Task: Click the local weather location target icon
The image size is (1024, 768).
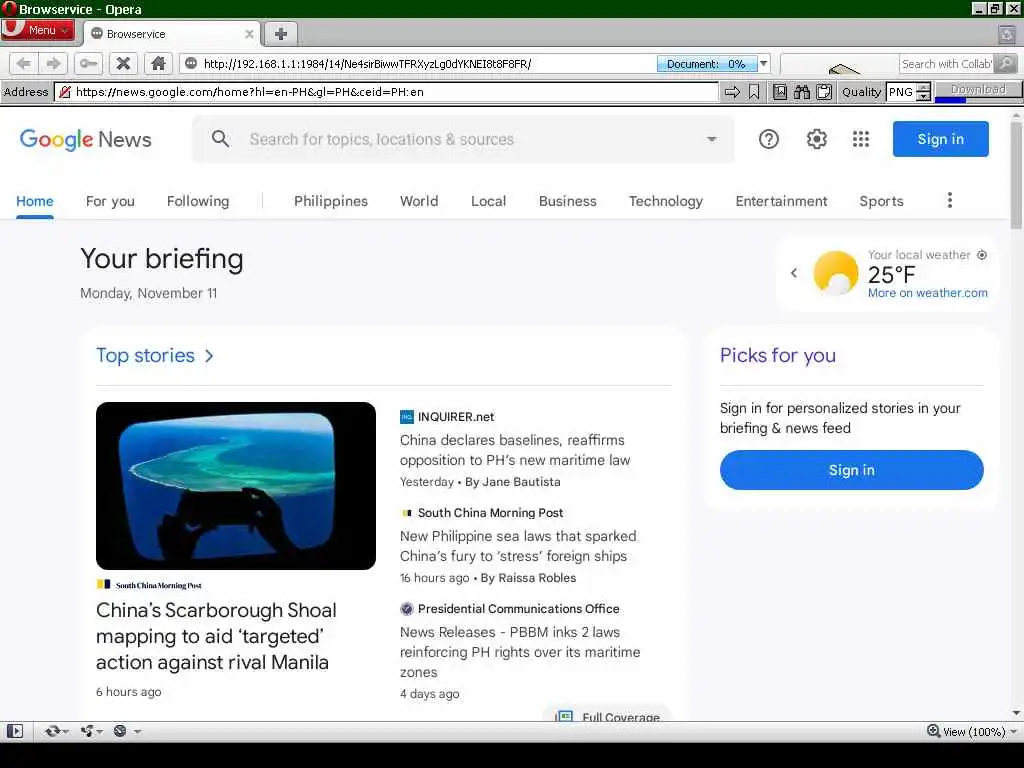Action: 982,255
